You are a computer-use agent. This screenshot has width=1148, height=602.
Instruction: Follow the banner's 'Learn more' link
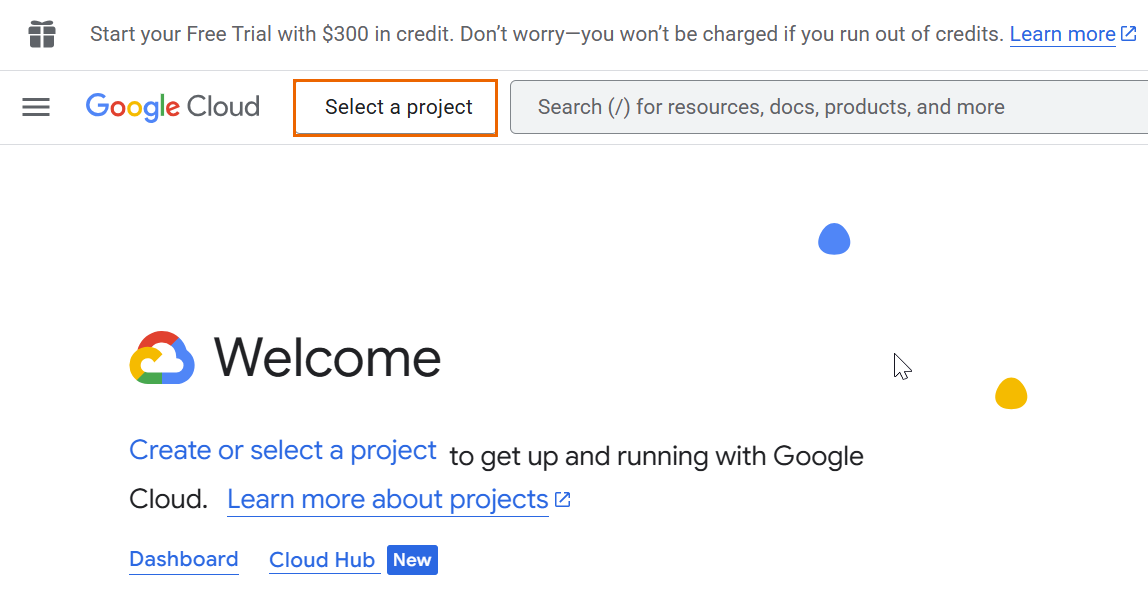1062,34
